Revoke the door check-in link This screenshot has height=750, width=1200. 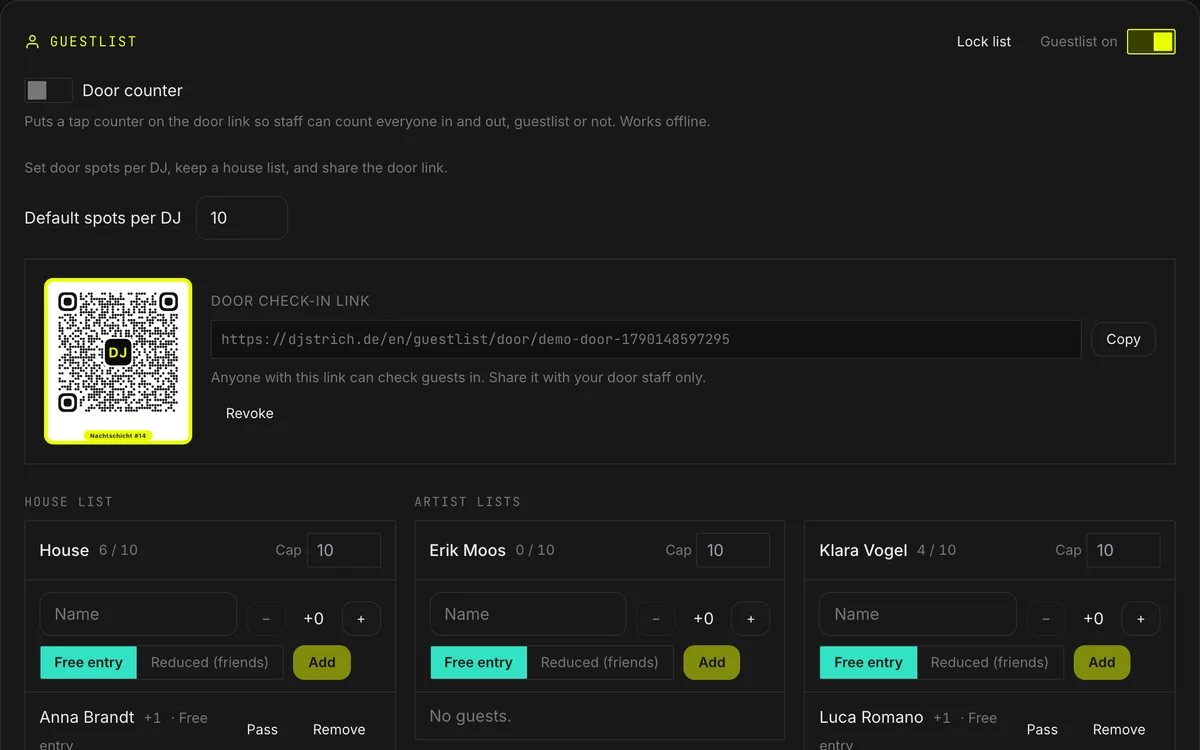tap(249, 413)
